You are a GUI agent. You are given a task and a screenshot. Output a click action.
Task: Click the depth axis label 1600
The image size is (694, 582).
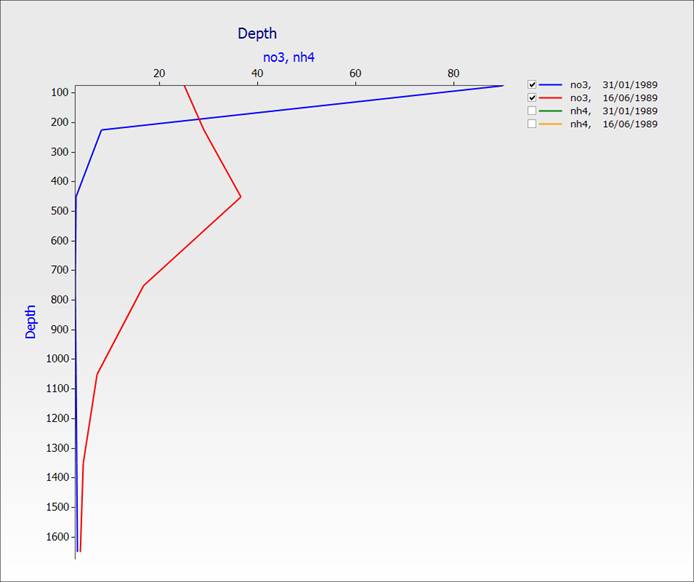pyautogui.click(x=58, y=537)
